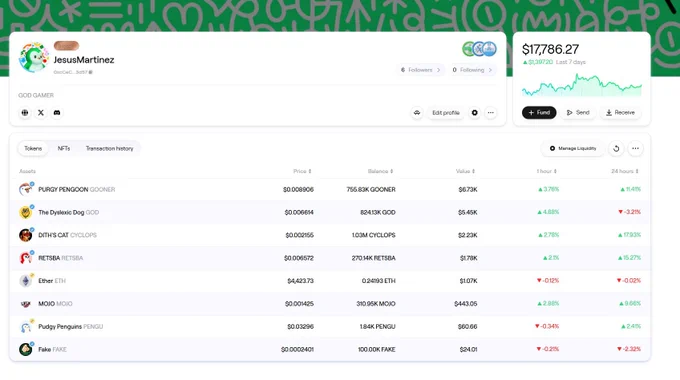
Task: Click the Pudgy Penguins token icon
Action: click(26, 327)
